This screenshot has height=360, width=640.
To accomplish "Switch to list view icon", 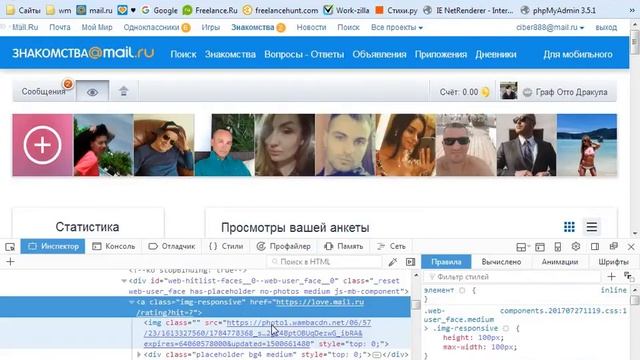I will point(592,227).
